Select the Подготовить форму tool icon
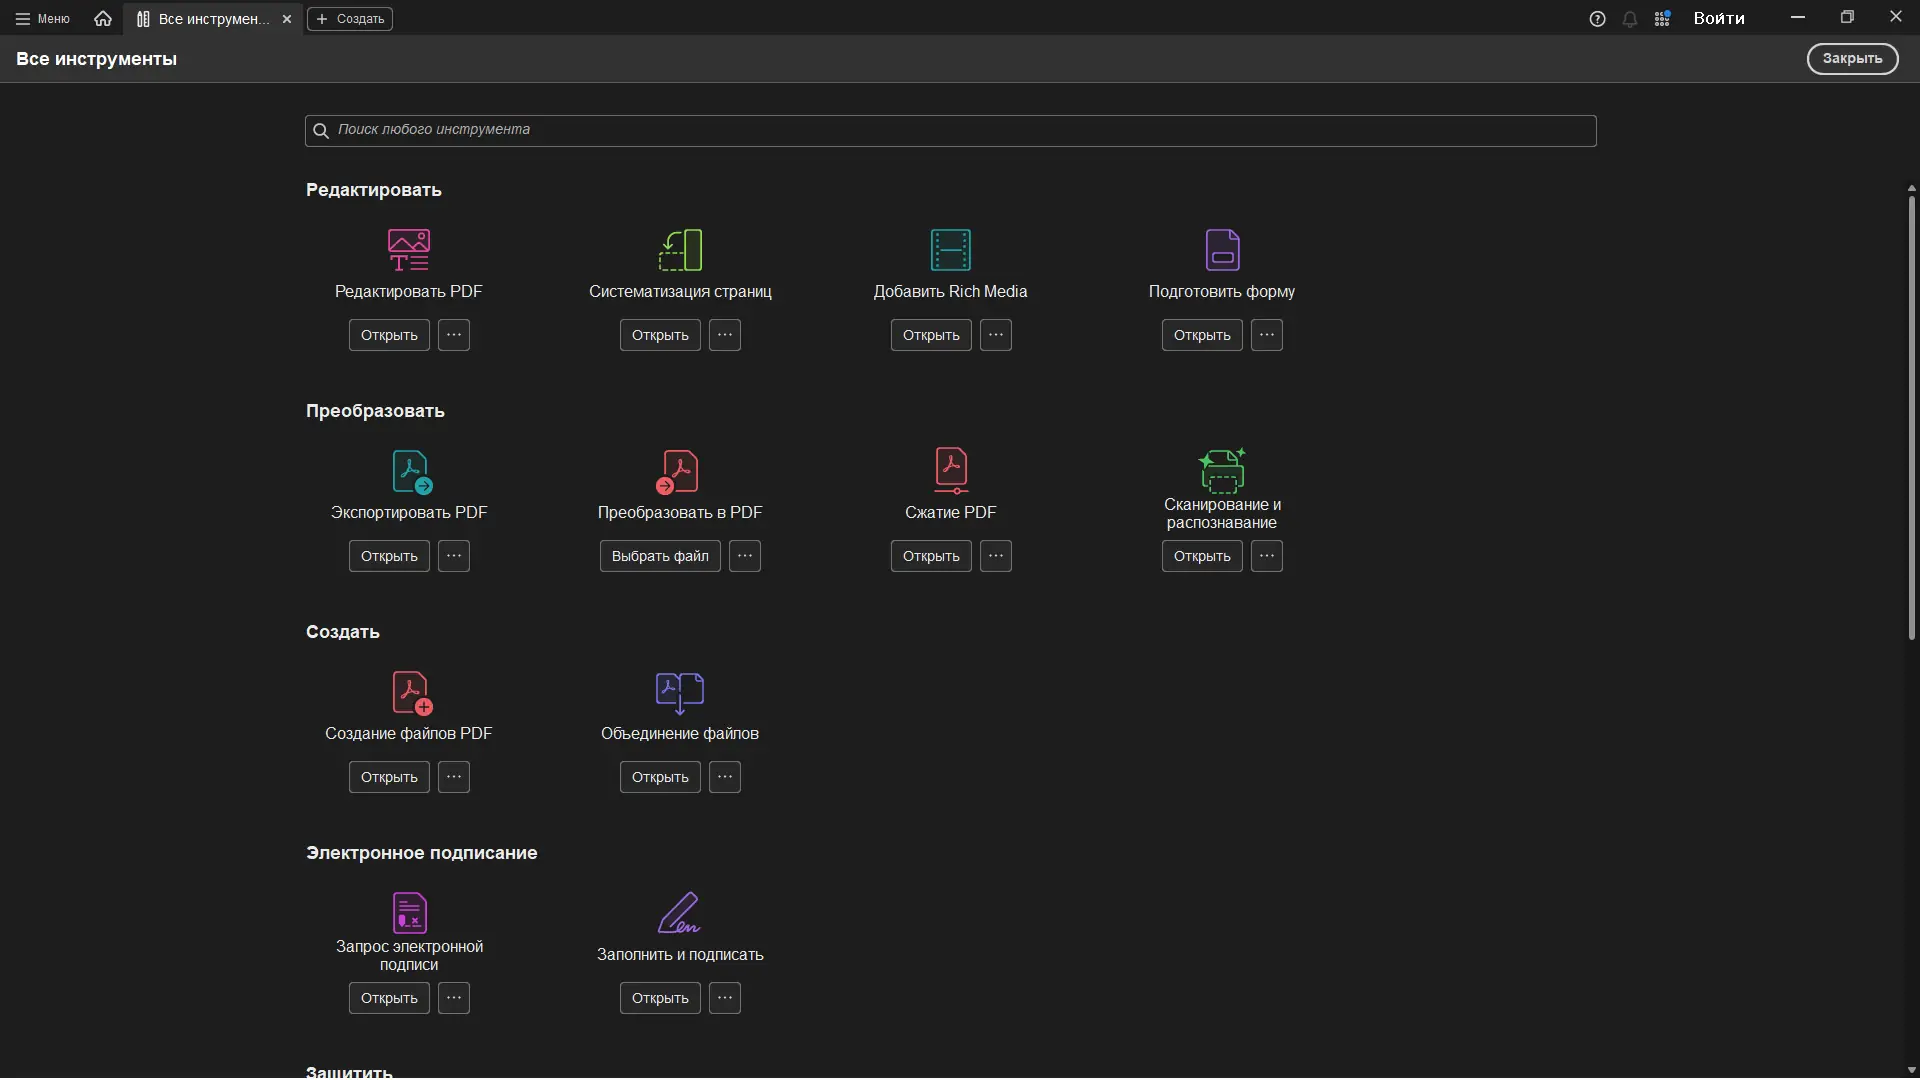The image size is (1920, 1080). click(x=1222, y=250)
